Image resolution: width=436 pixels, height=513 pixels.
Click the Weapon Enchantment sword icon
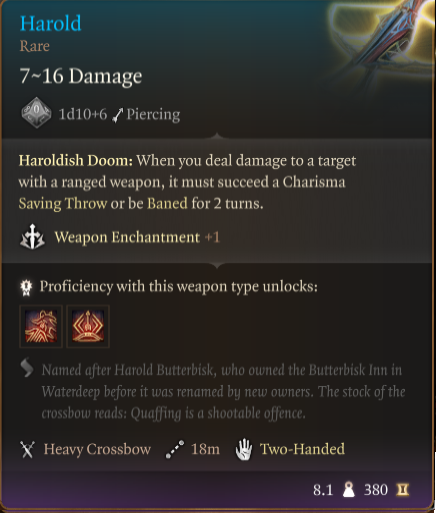32,237
